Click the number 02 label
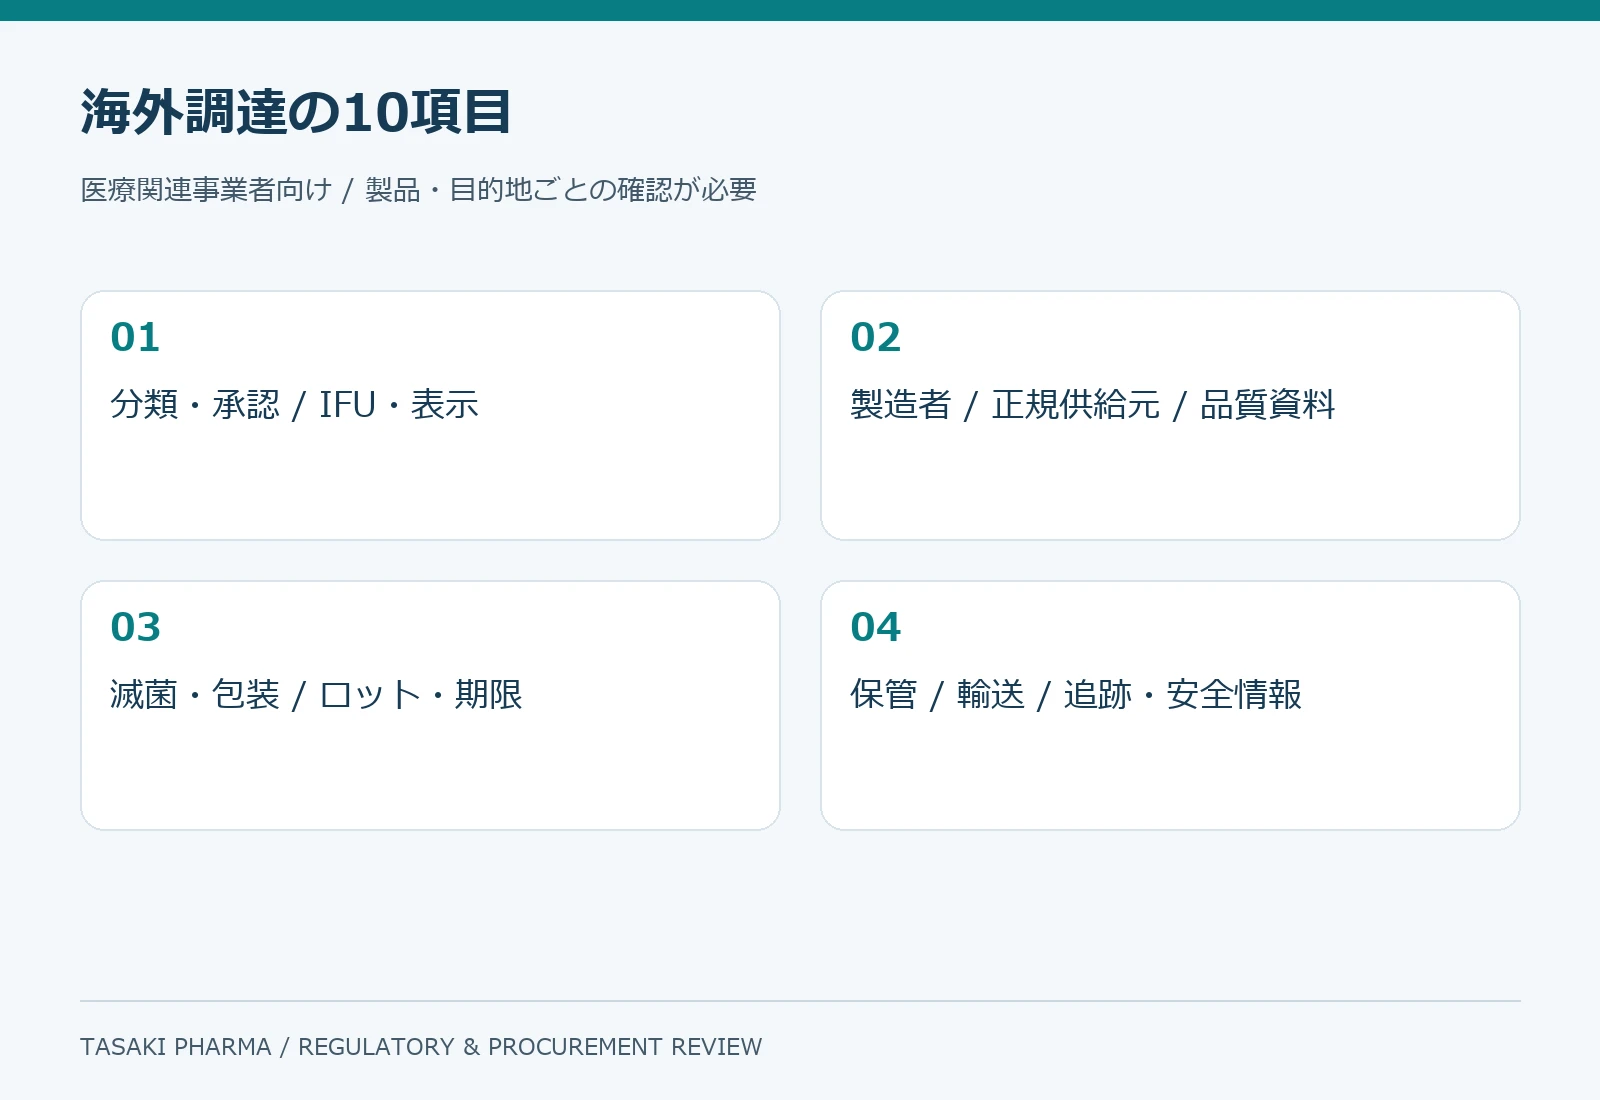1600x1100 pixels. tap(876, 337)
